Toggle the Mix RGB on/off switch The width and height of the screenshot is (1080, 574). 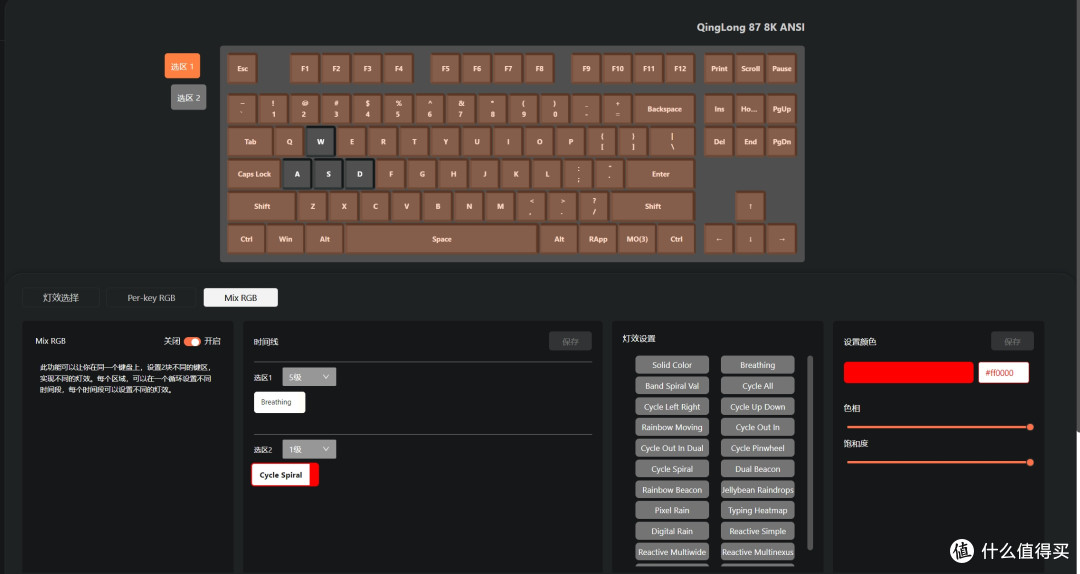click(192, 342)
